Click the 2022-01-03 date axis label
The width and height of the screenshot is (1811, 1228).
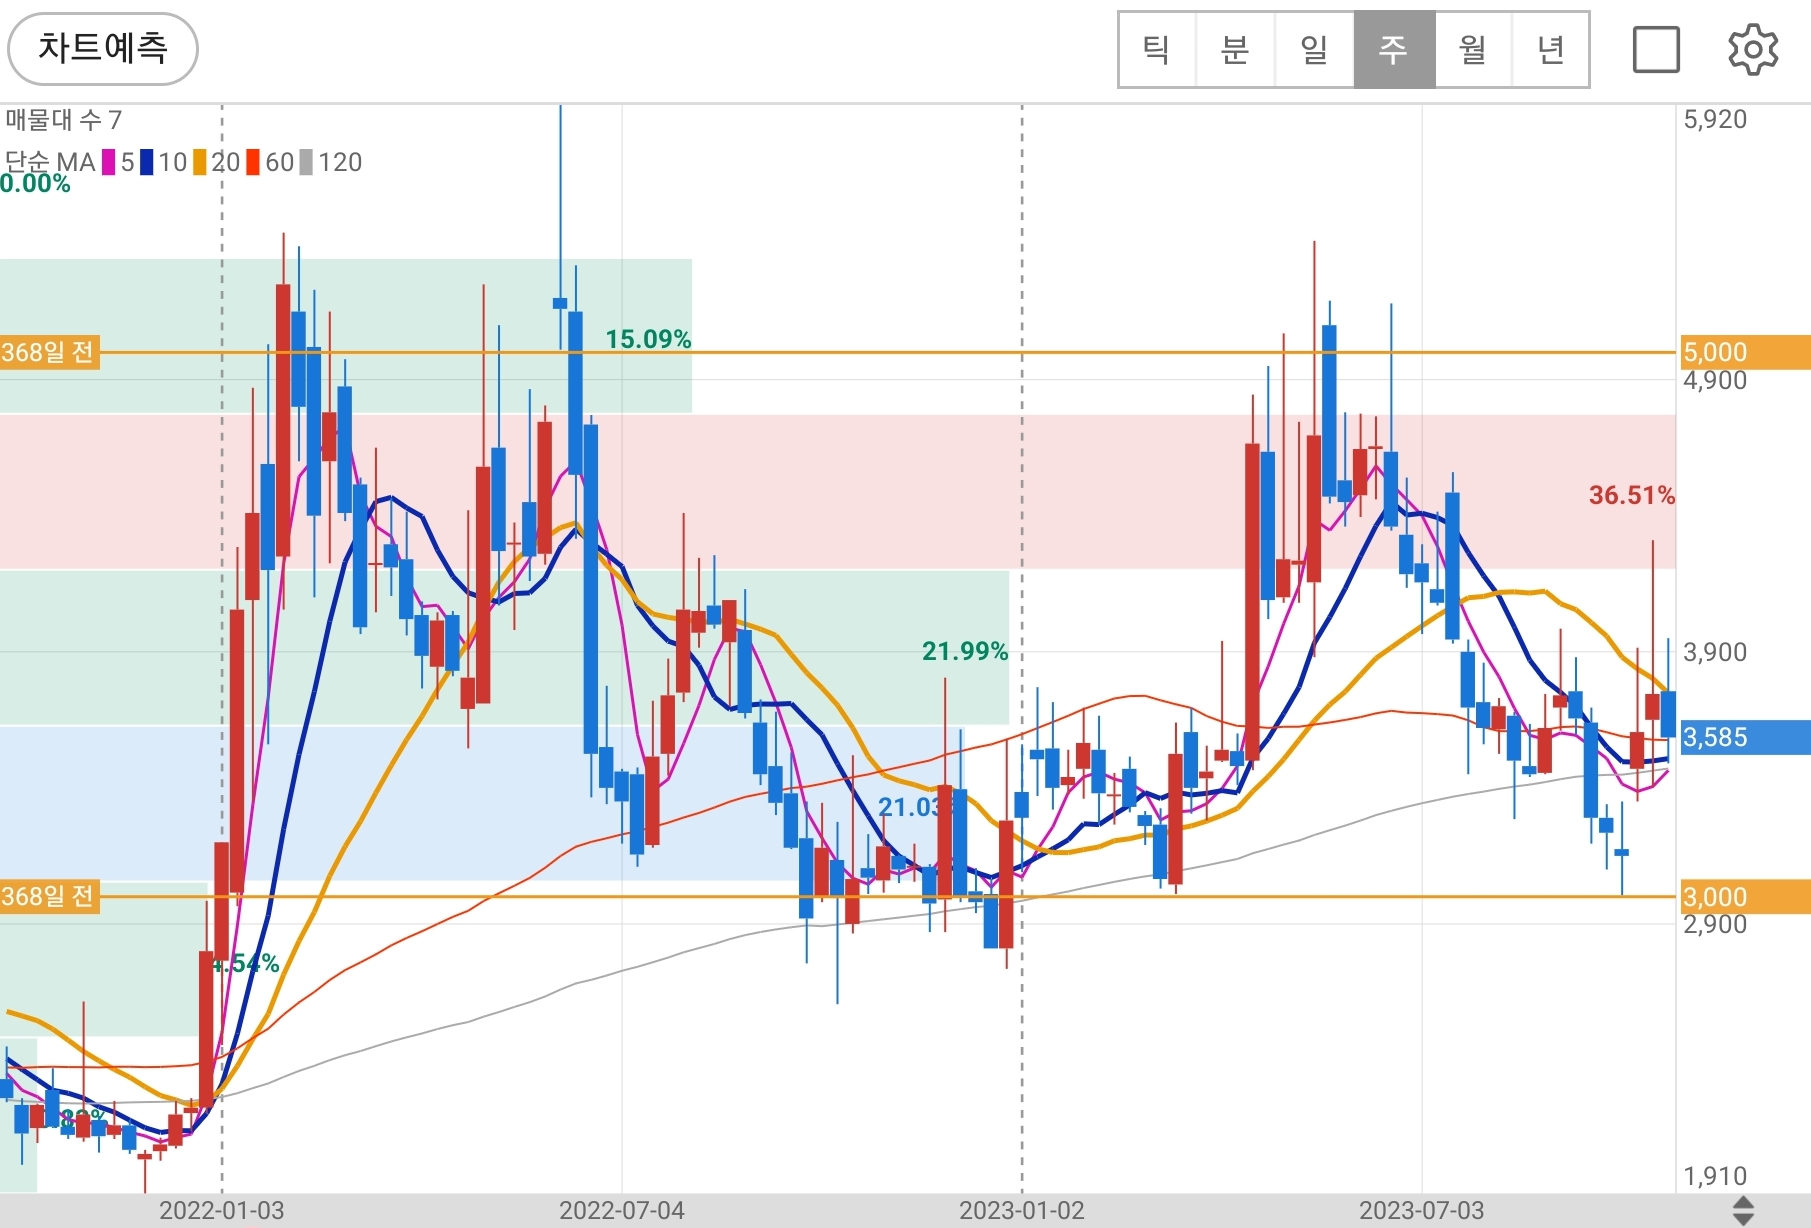(x=222, y=1210)
